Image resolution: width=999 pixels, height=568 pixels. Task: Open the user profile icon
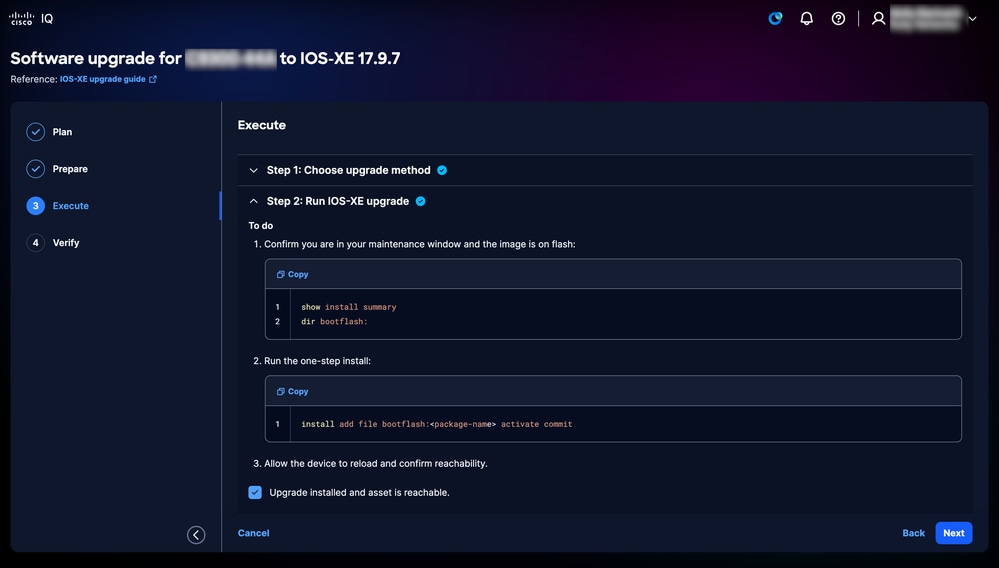pyautogui.click(x=879, y=18)
